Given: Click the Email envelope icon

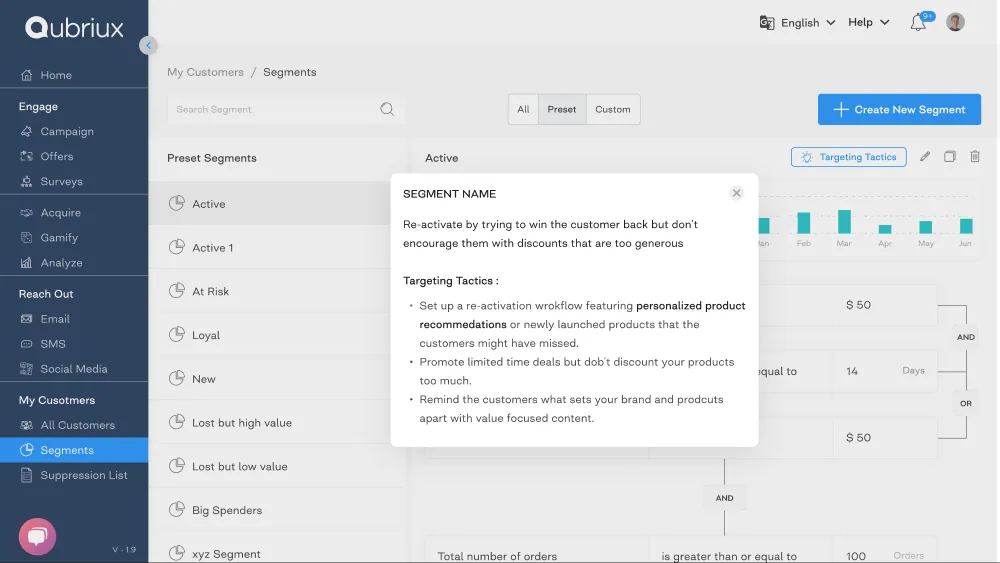Looking at the screenshot, I should tap(26, 319).
